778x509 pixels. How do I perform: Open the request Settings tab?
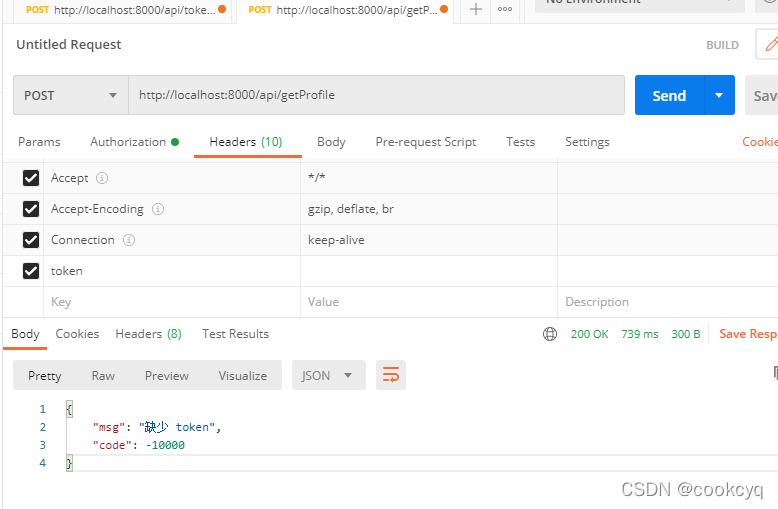pyautogui.click(x=587, y=142)
